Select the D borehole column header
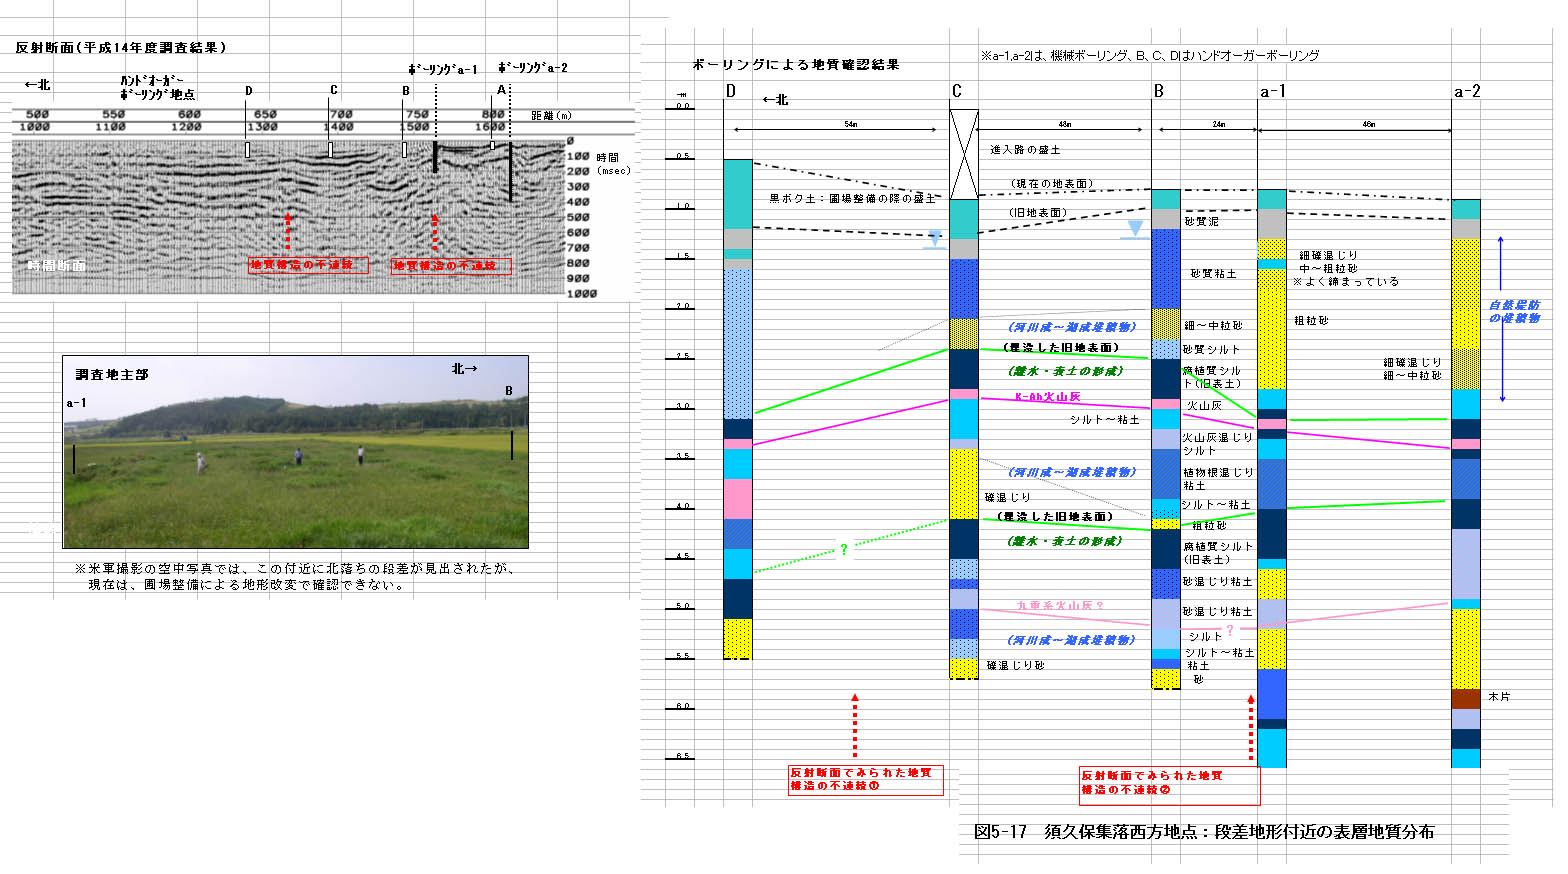1568x874 pixels. click(731, 92)
